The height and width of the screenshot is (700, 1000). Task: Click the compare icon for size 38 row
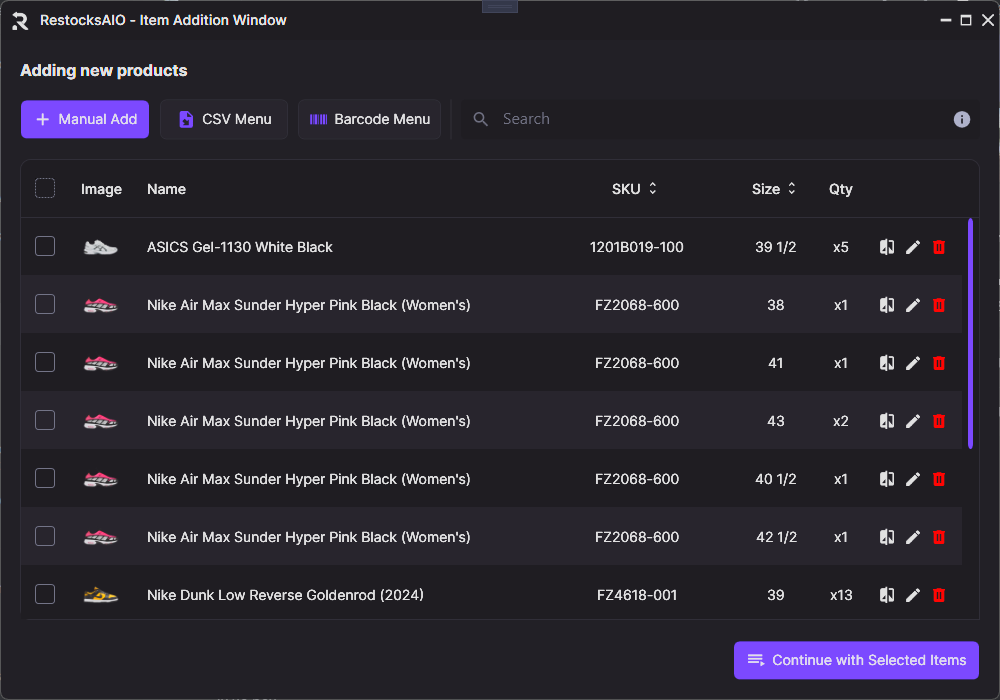coord(886,305)
